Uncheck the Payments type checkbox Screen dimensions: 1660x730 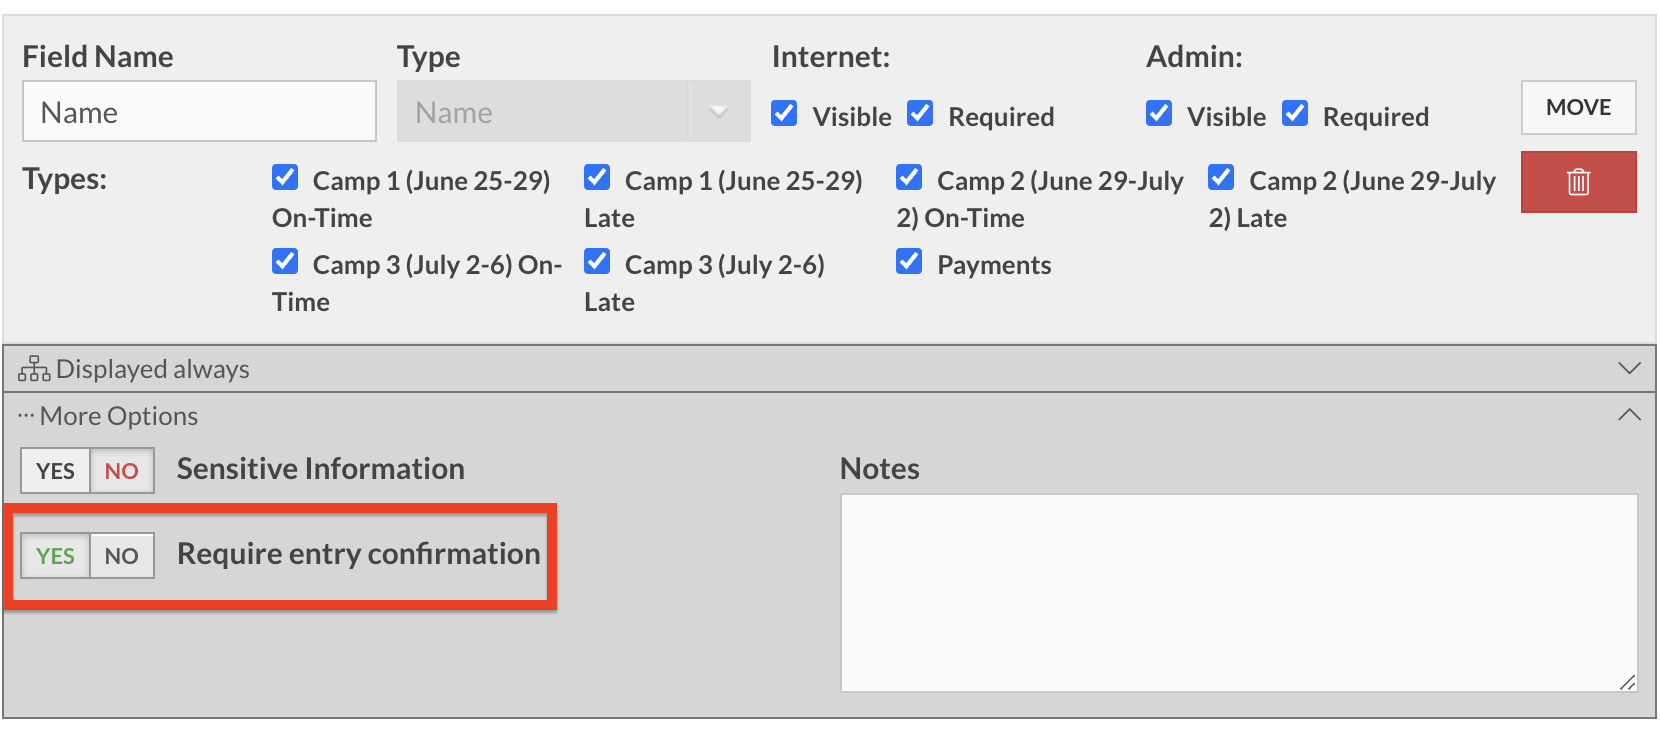click(909, 262)
